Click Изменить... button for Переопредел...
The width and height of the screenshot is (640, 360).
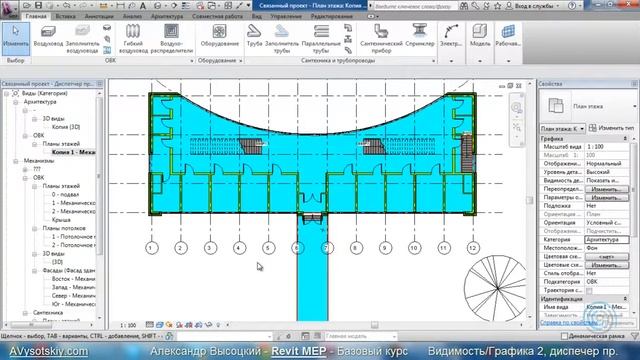point(607,189)
